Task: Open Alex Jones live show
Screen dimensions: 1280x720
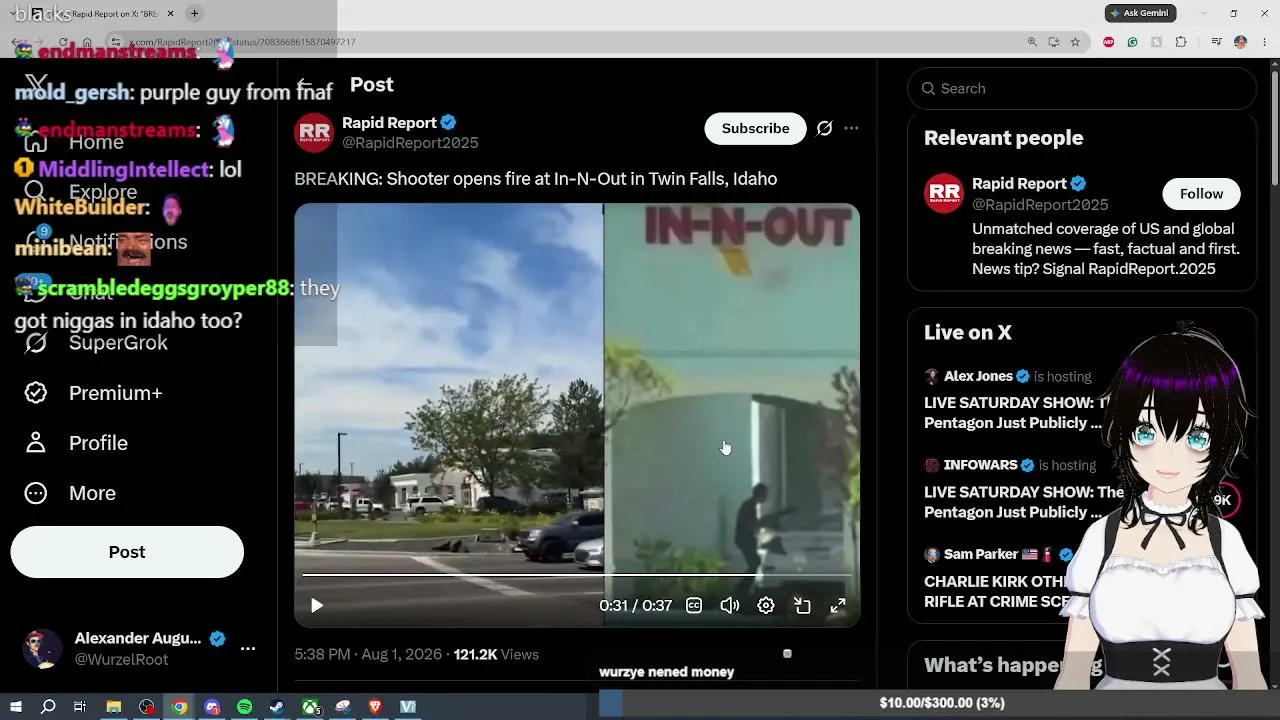Action: pyautogui.click(x=1015, y=400)
